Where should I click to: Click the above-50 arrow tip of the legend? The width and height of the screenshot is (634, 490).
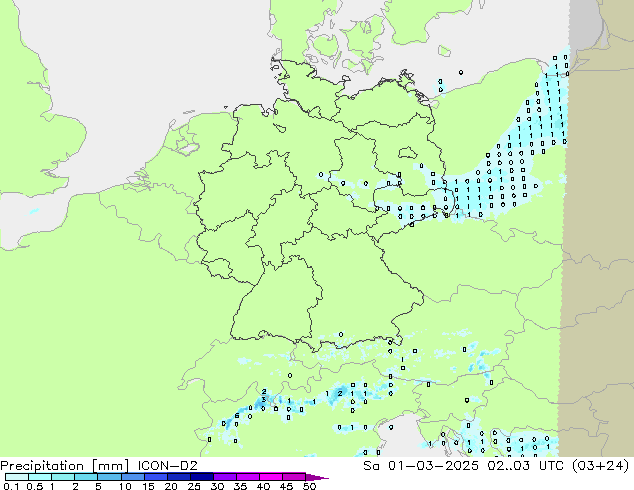[x=317, y=477]
